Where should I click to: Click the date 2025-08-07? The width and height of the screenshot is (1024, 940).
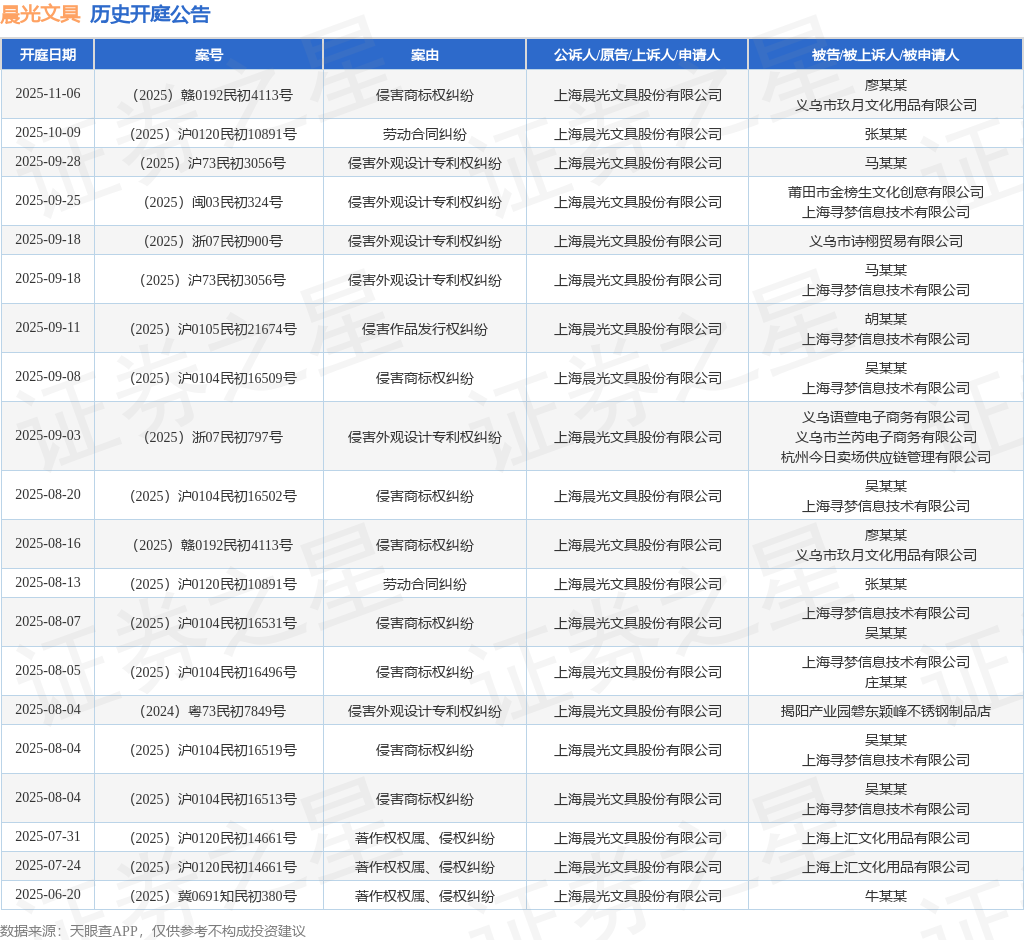click(x=48, y=621)
